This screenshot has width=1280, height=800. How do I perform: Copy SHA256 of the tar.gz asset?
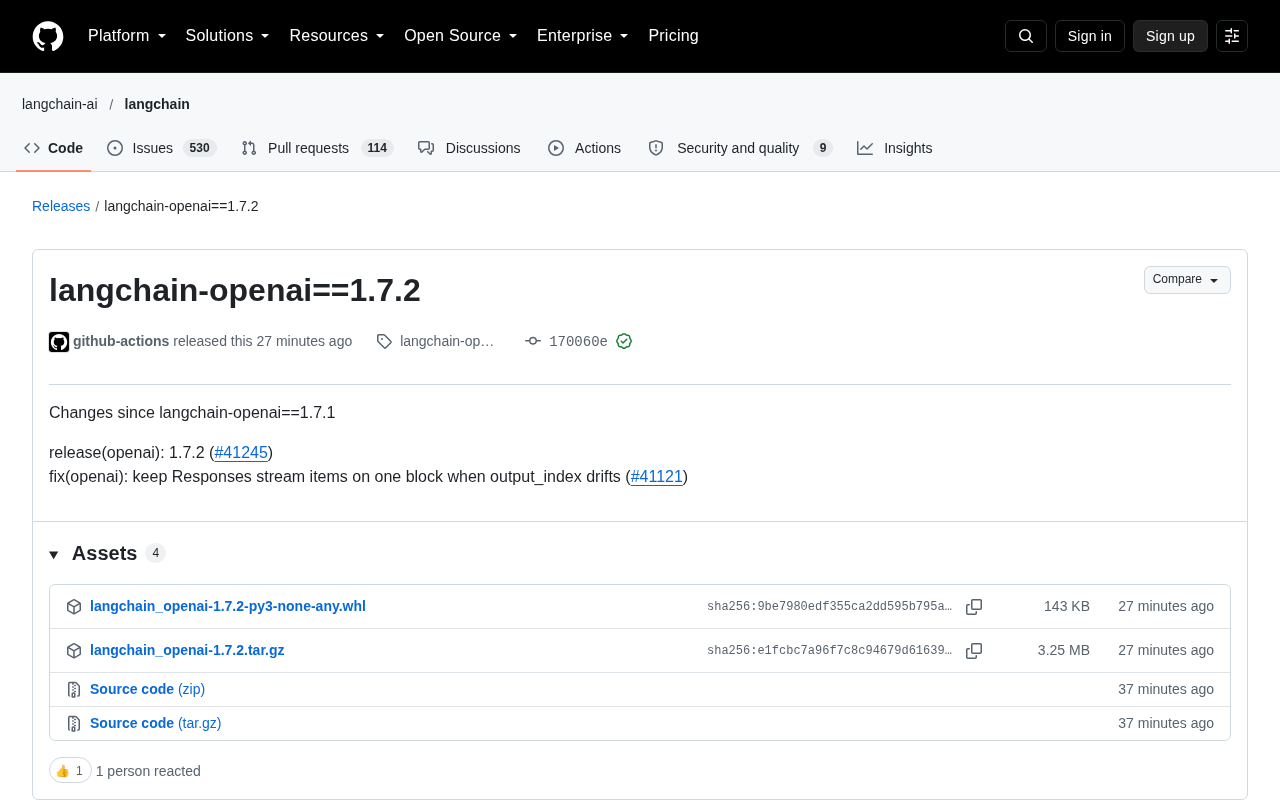coord(974,651)
